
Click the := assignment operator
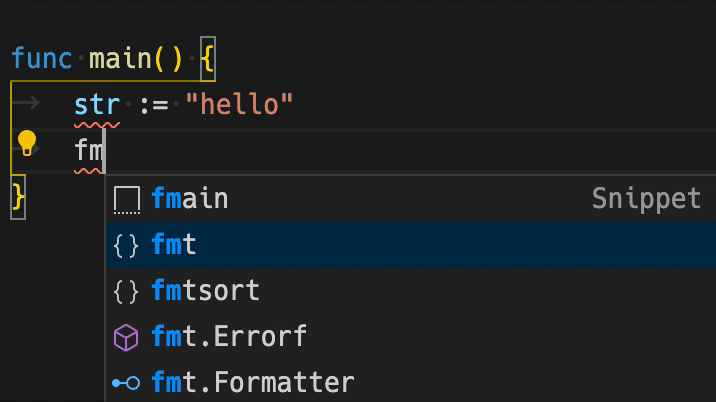click(x=152, y=104)
